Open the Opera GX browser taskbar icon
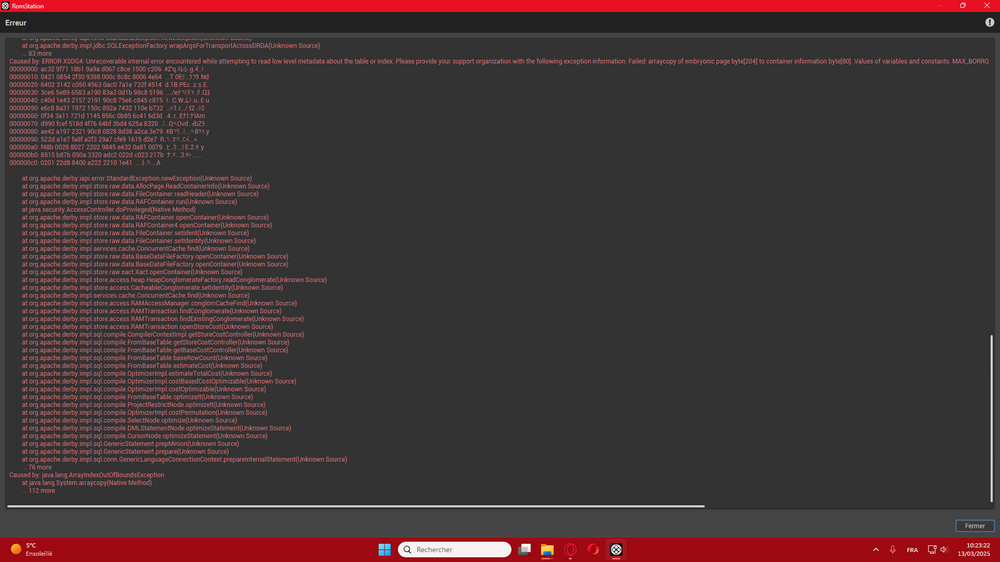 pyautogui.click(x=570, y=549)
